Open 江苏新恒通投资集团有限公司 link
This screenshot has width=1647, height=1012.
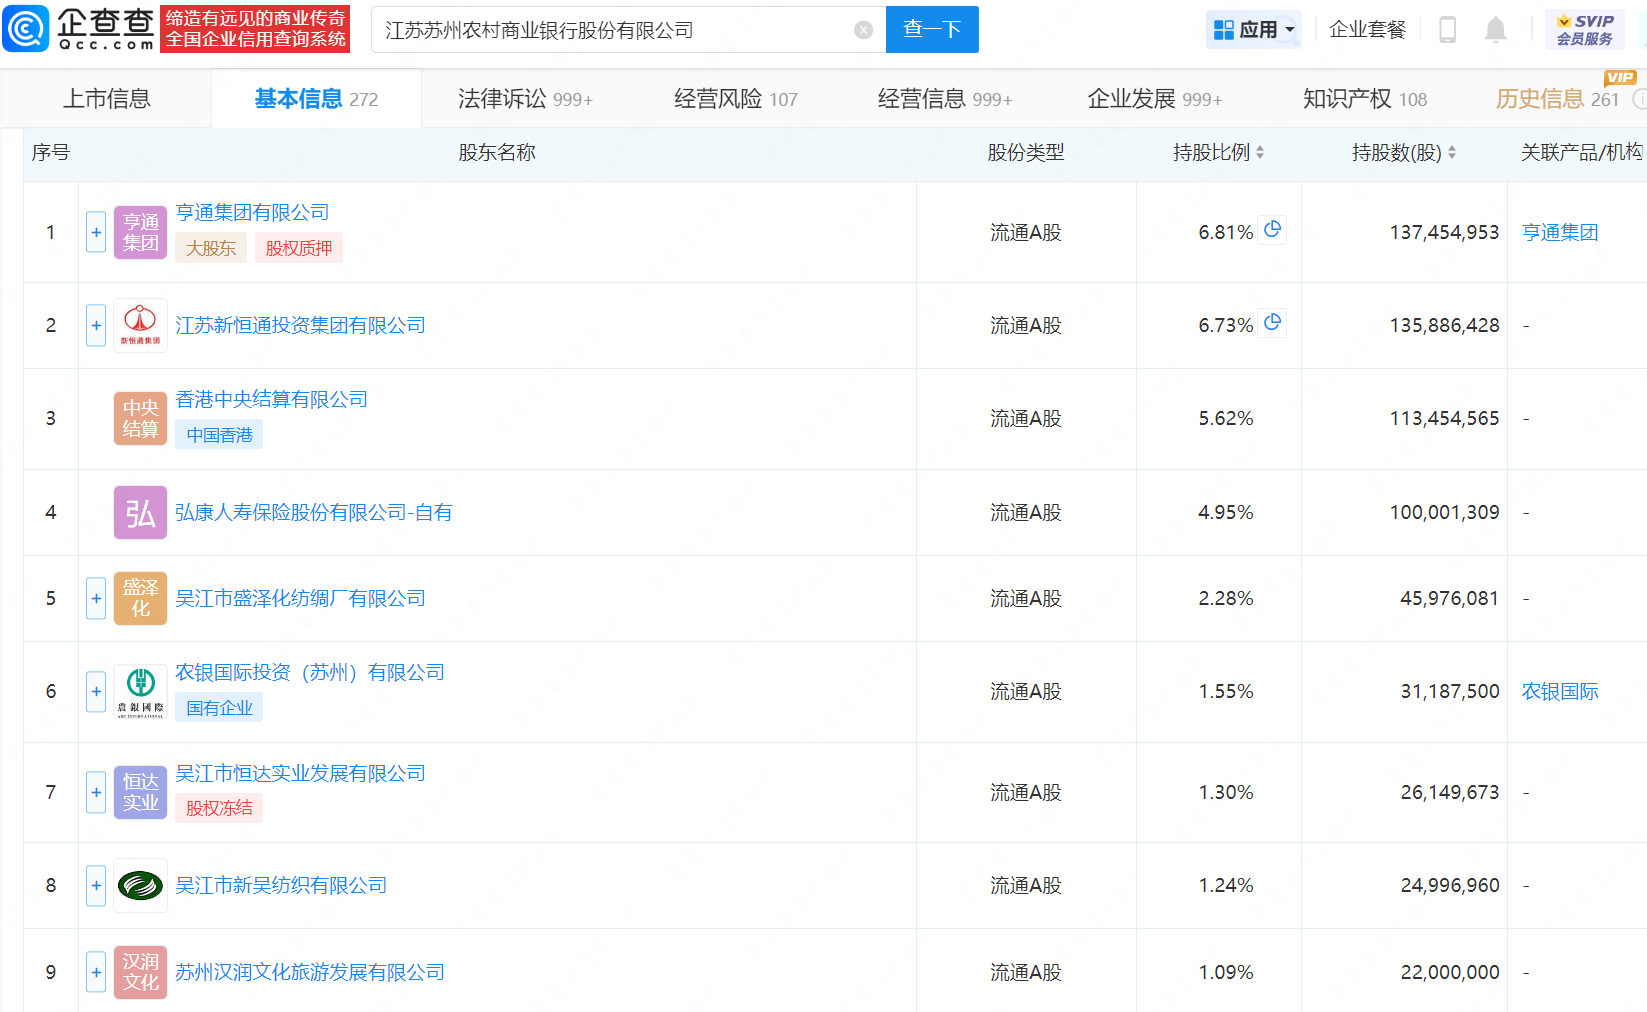coord(300,326)
